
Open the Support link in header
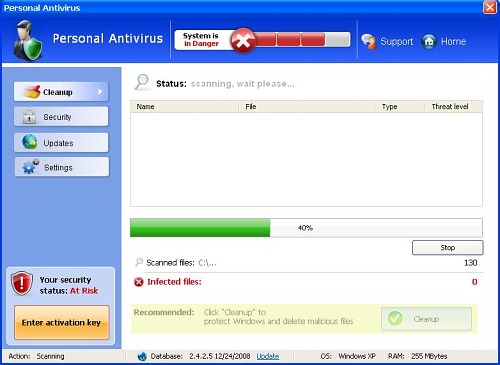tap(396, 42)
